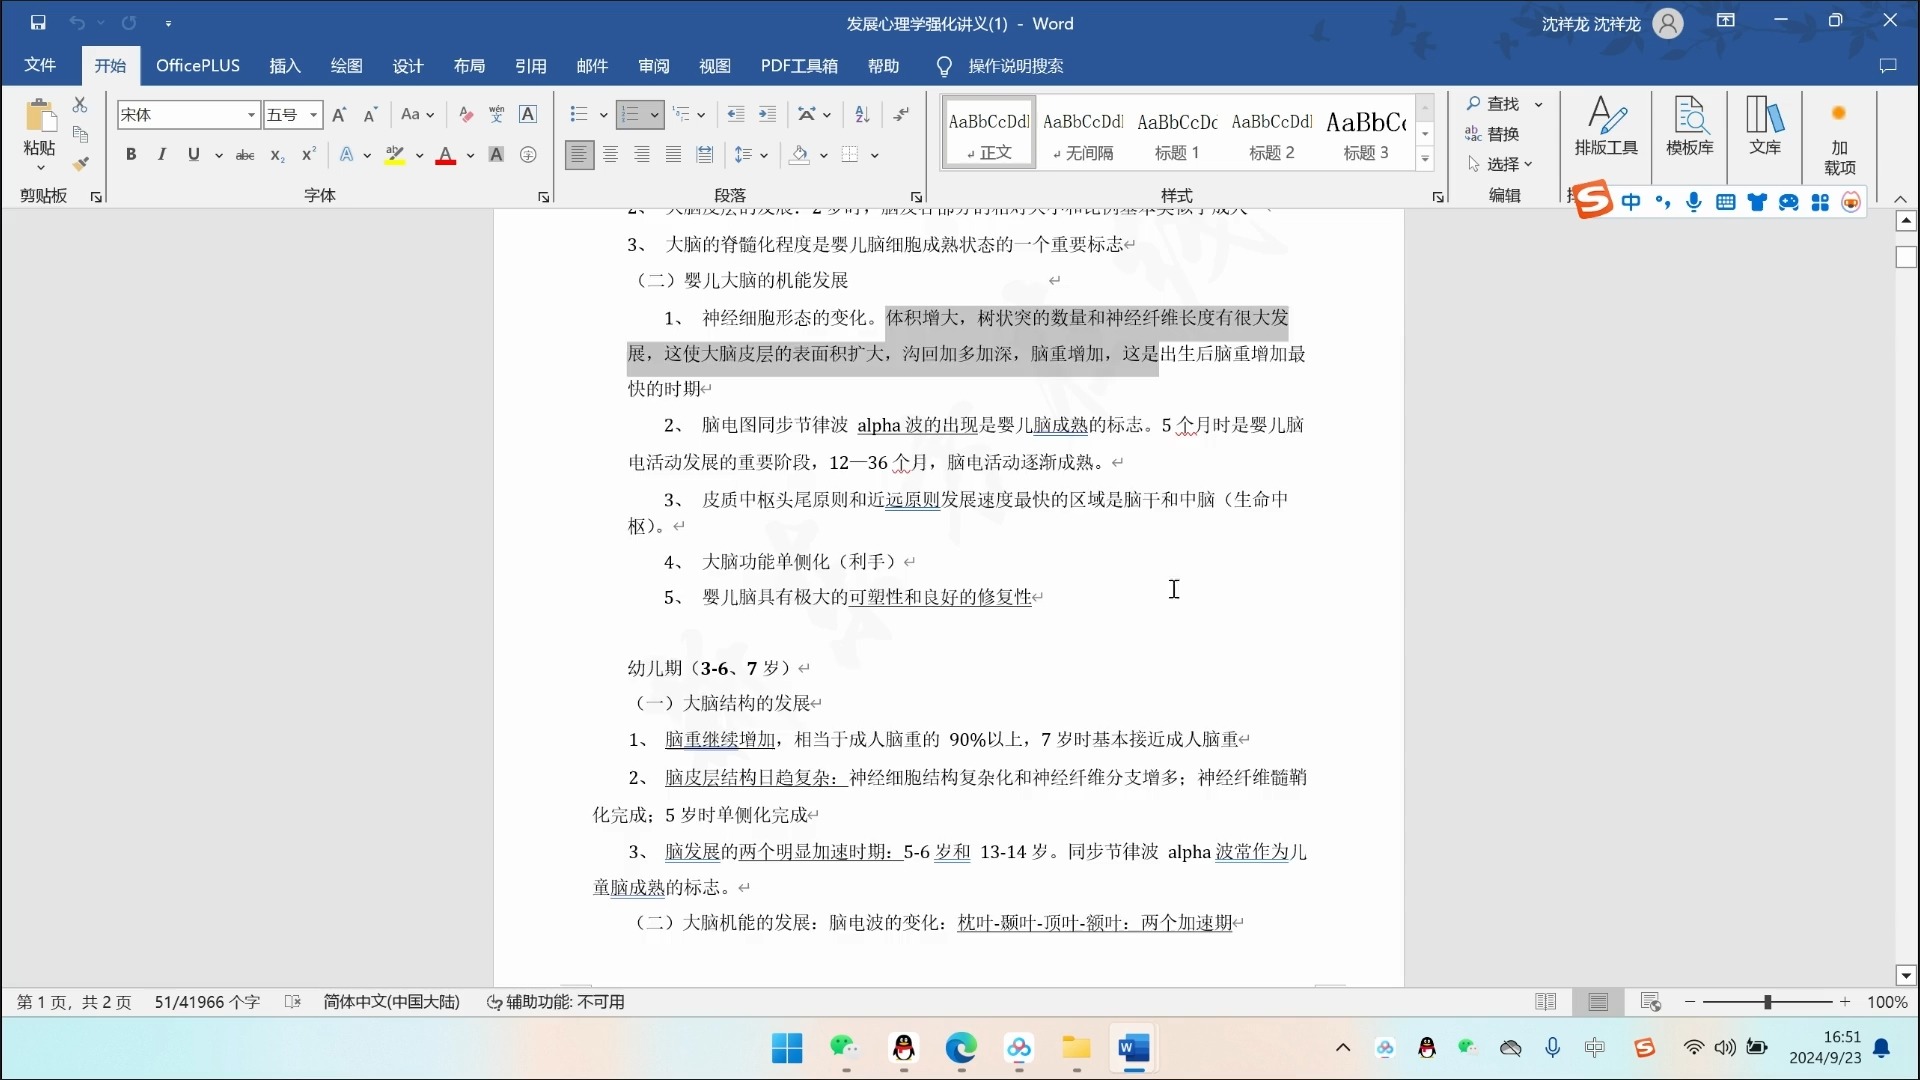The height and width of the screenshot is (1080, 1920).
Task: Switch to the 插入 insert tab
Action: pos(285,66)
